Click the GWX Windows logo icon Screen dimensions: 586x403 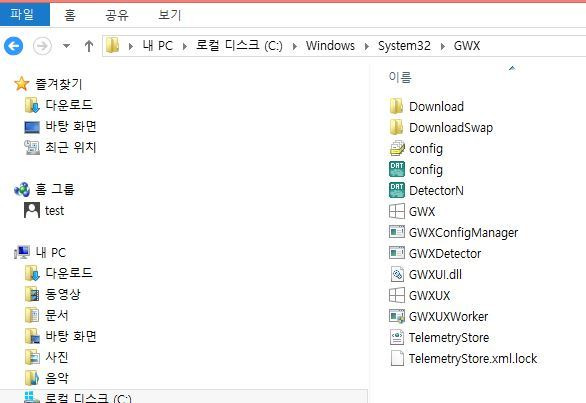tap(397, 211)
